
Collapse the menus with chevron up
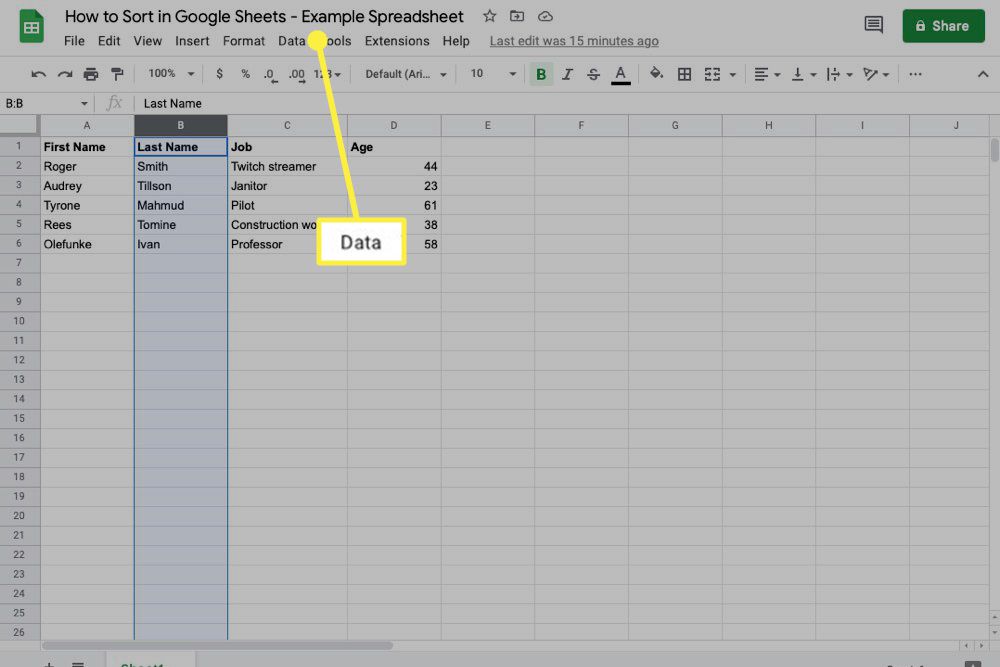tap(983, 75)
